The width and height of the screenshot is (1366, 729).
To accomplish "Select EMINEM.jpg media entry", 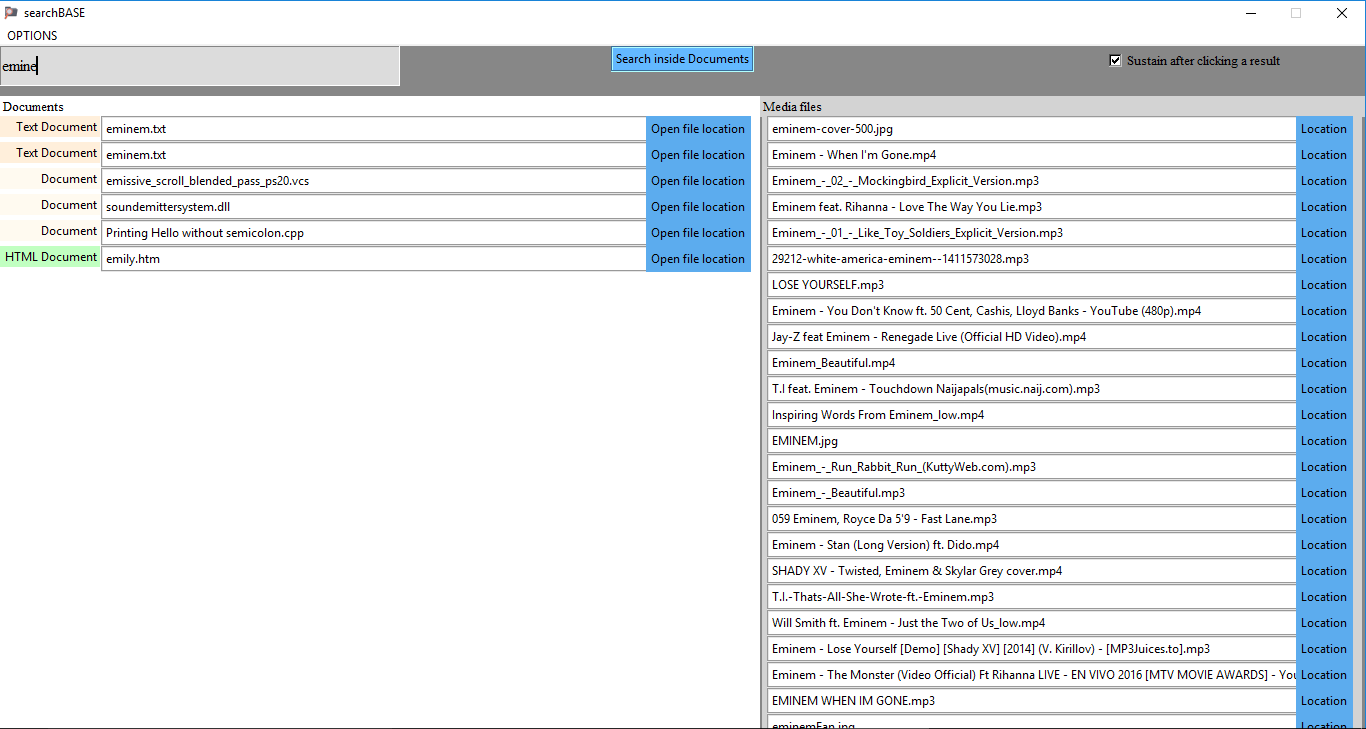I will 1032,441.
